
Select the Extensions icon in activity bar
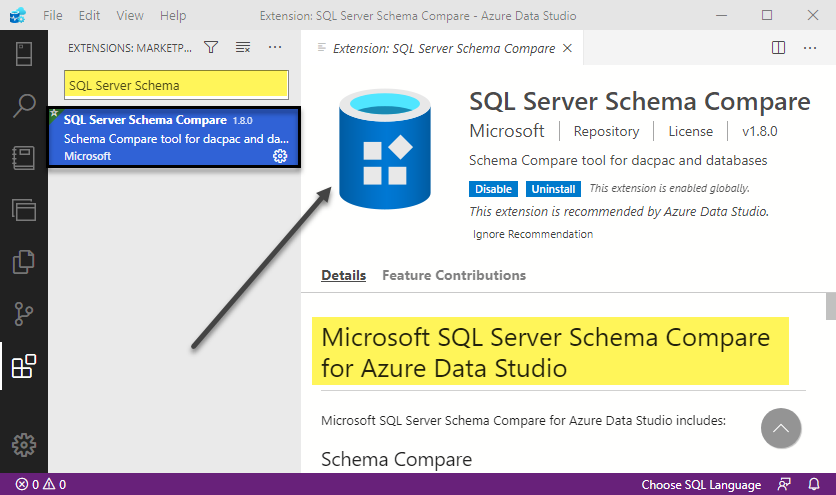pos(23,366)
